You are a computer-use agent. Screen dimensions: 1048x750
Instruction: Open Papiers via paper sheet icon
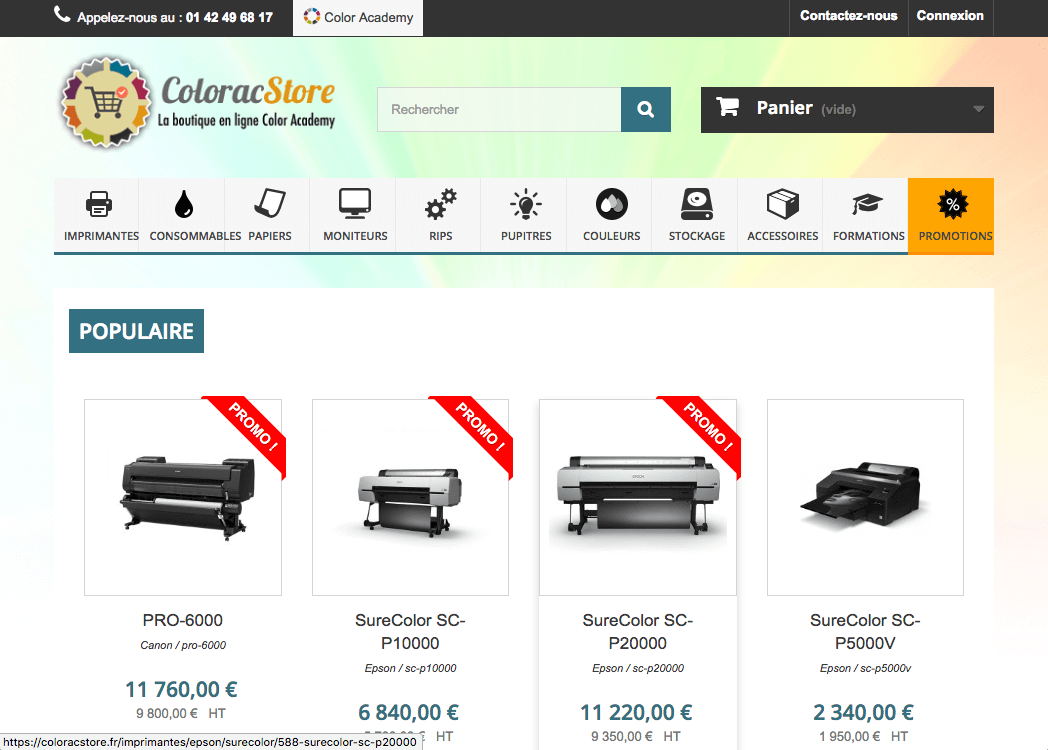point(270,203)
